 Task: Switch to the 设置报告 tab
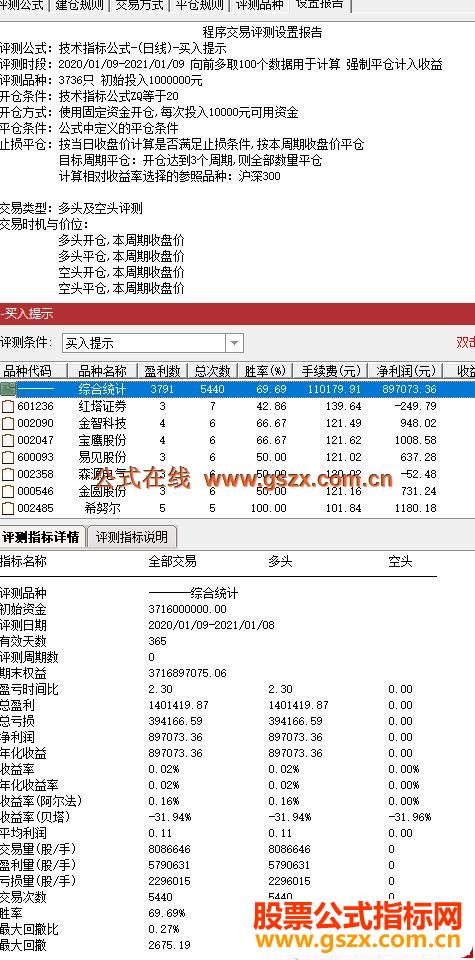pos(320,6)
